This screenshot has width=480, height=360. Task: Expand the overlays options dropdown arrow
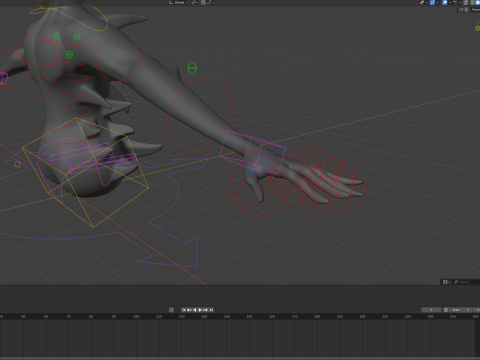450,2
